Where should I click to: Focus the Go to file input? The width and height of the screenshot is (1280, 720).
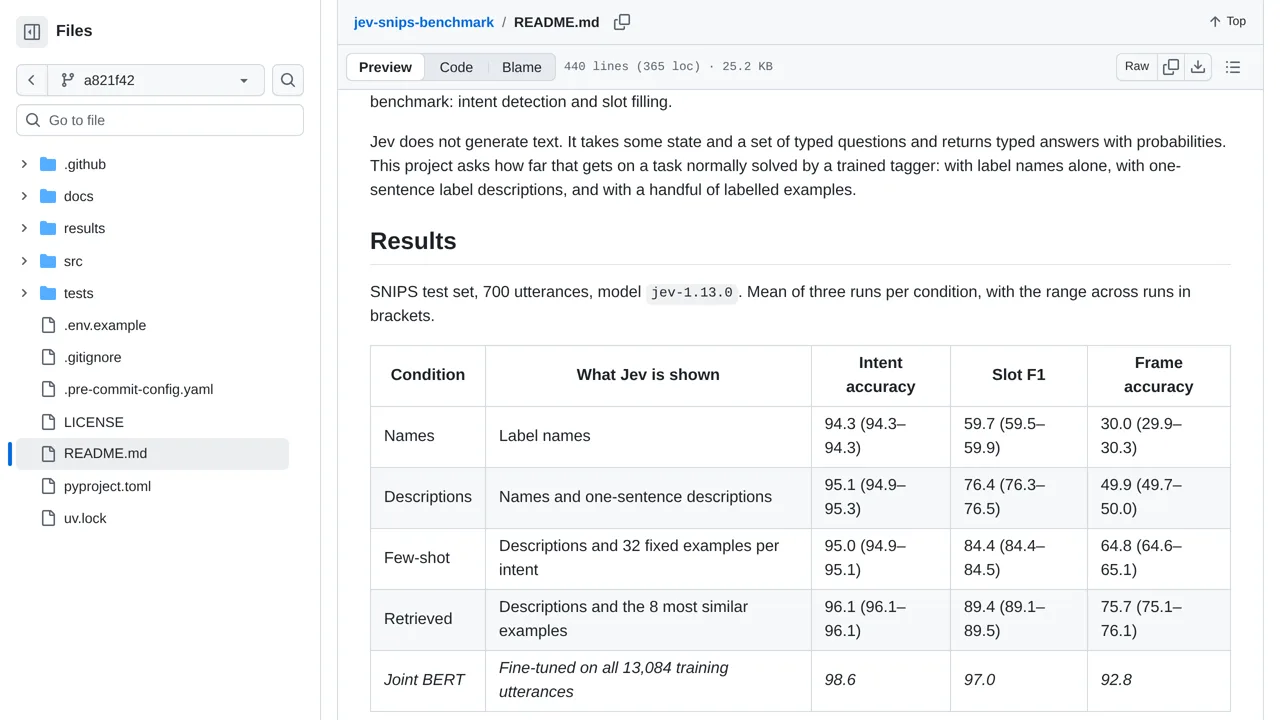pos(160,120)
